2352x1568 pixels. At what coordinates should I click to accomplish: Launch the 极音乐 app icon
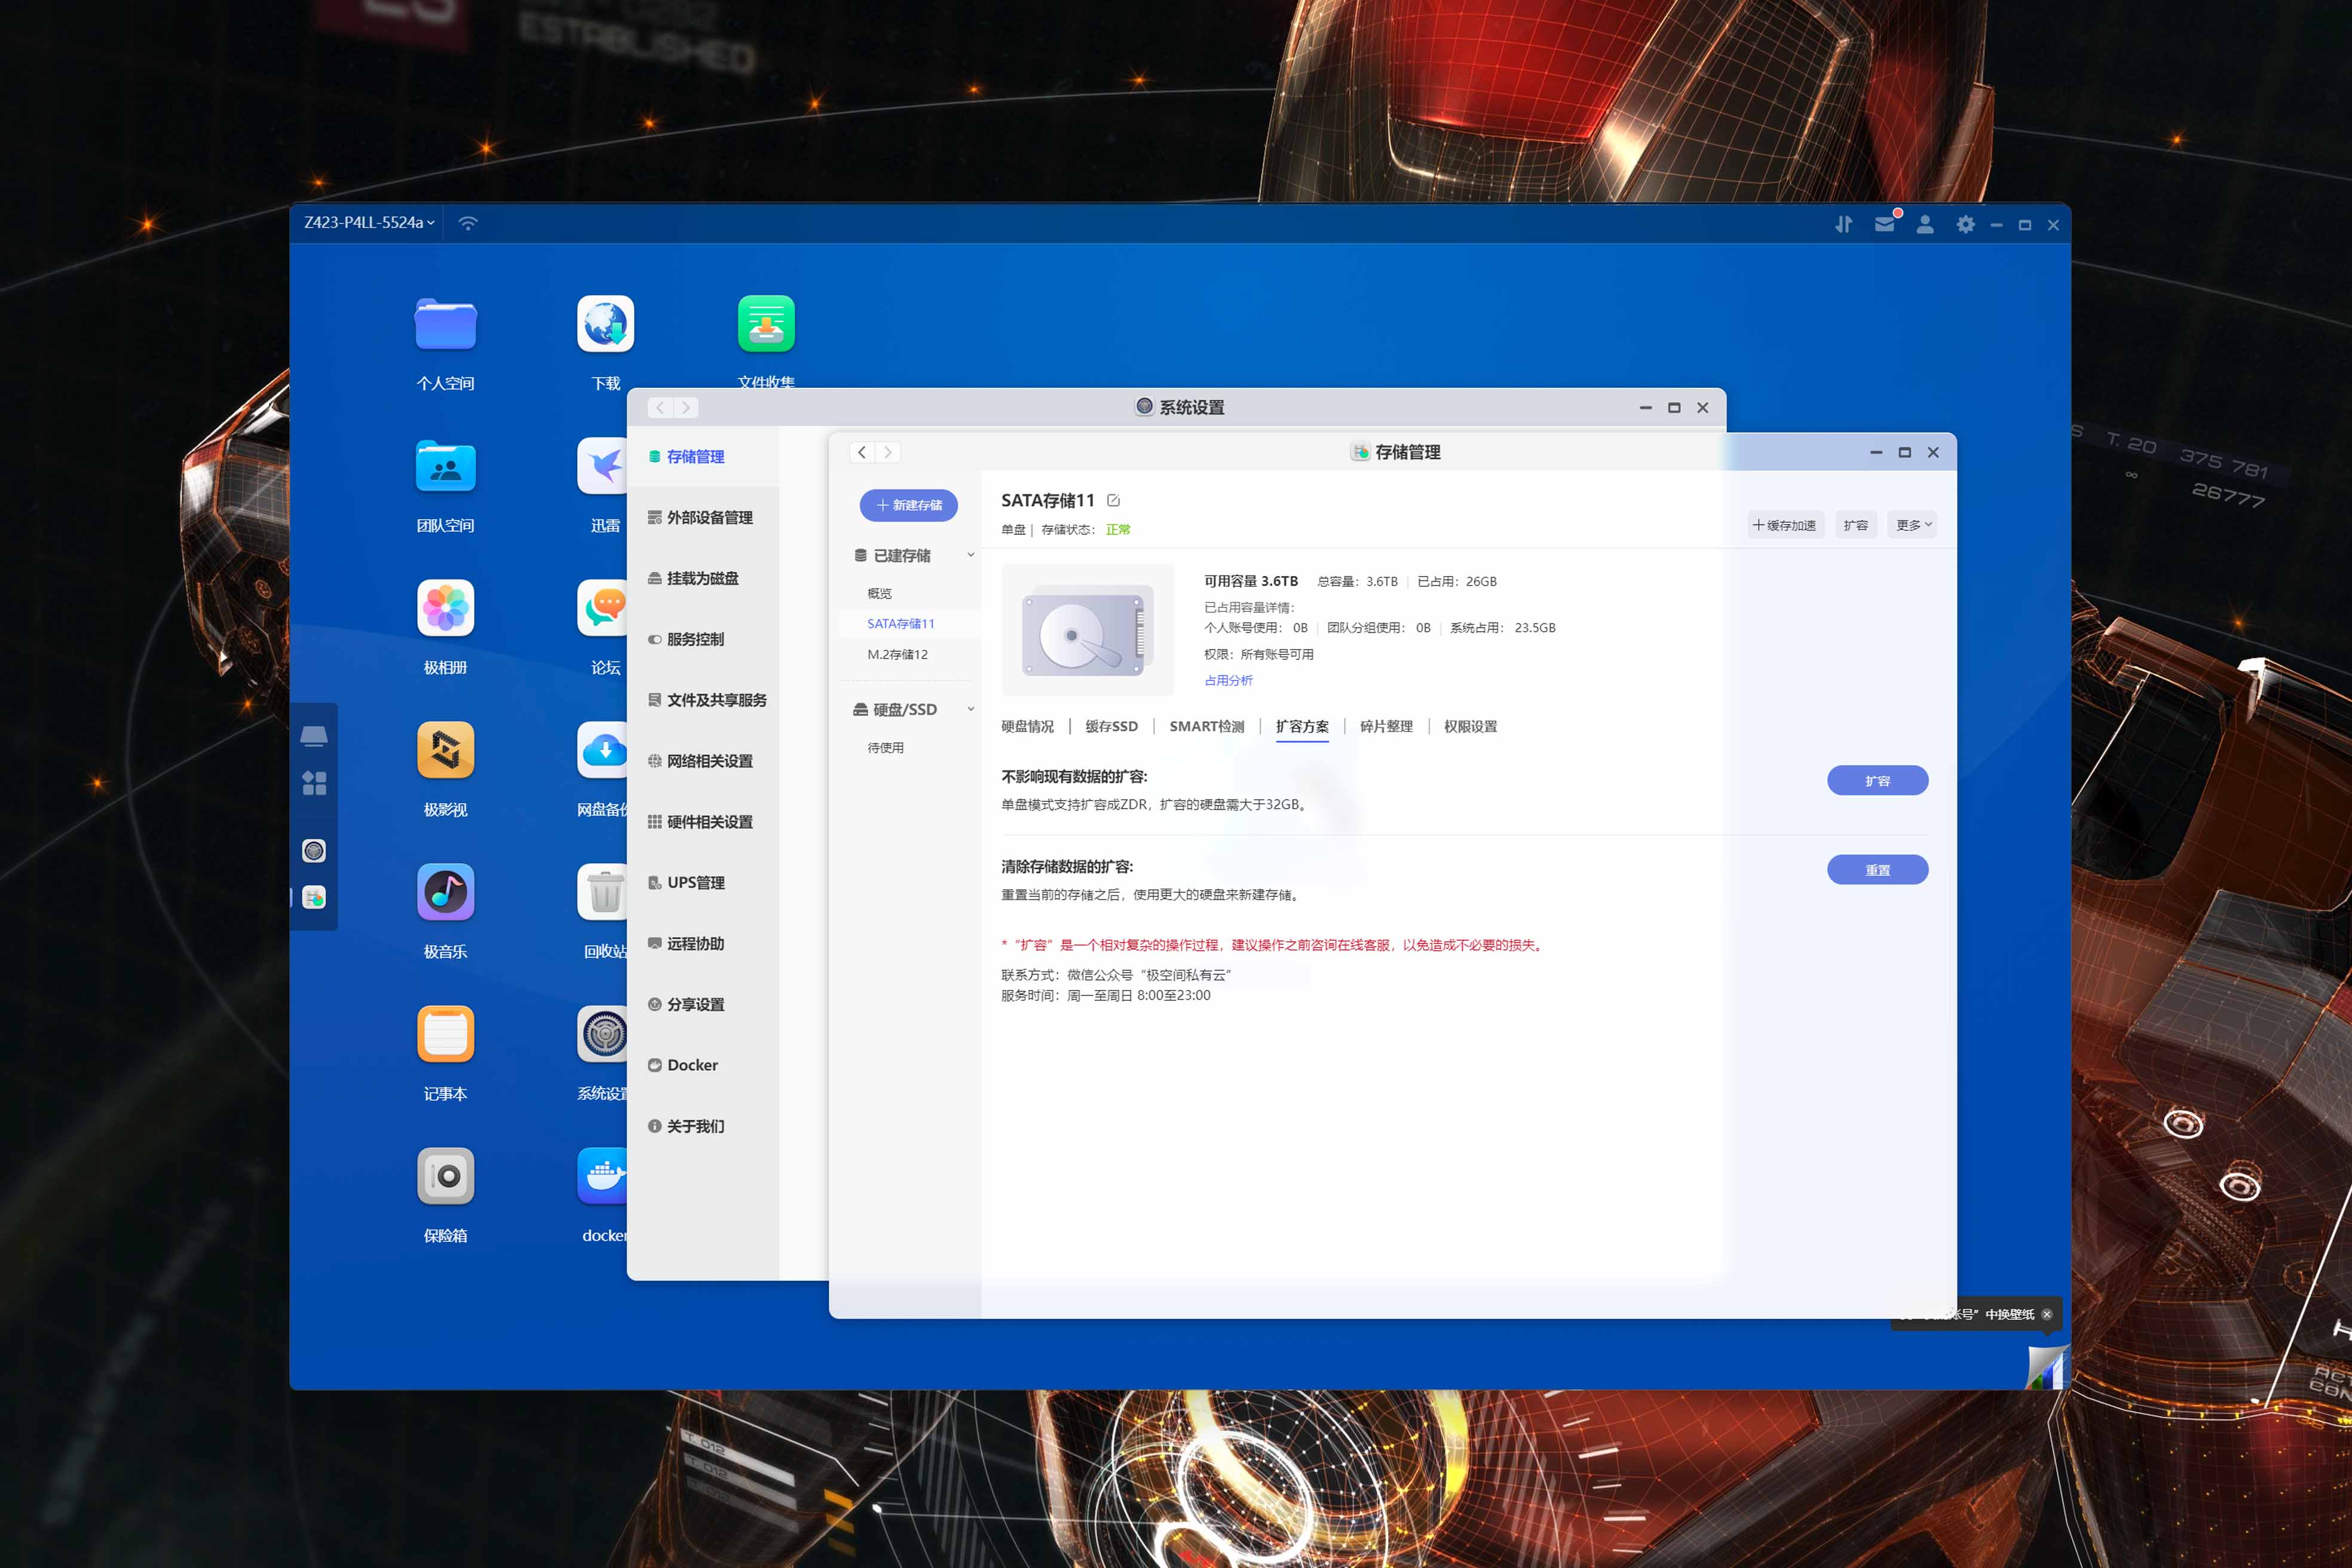(445, 892)
